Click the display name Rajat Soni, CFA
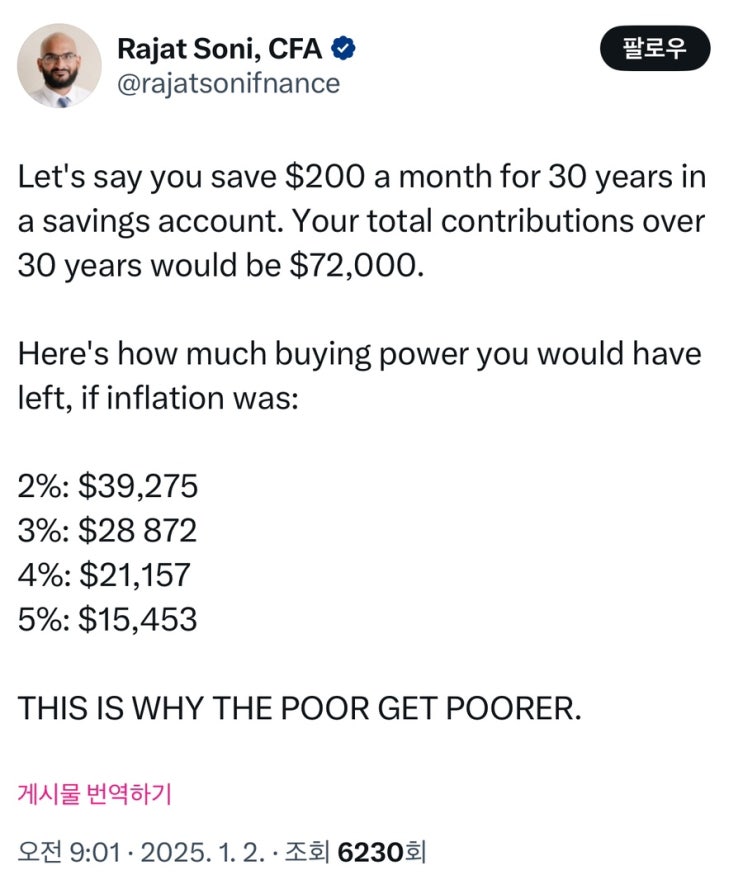 (x=219, y=47)
